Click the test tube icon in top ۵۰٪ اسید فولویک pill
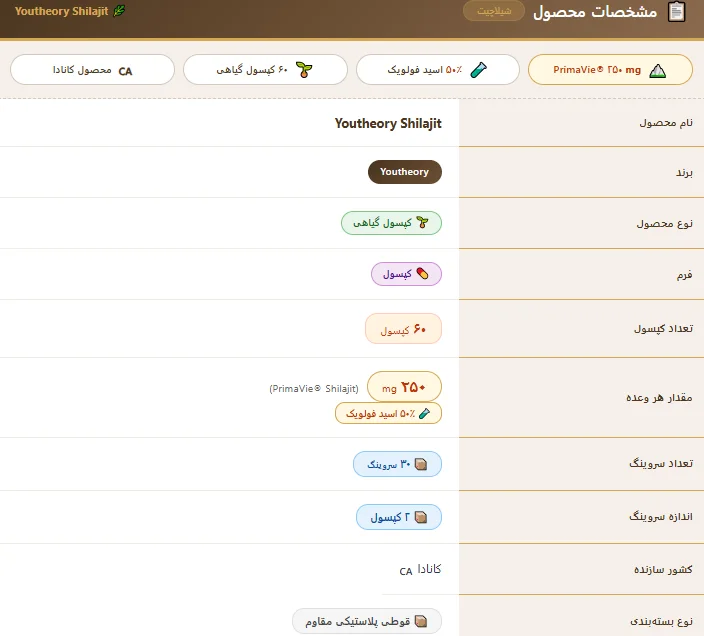The image size is (704, 636). click(478, 70)
